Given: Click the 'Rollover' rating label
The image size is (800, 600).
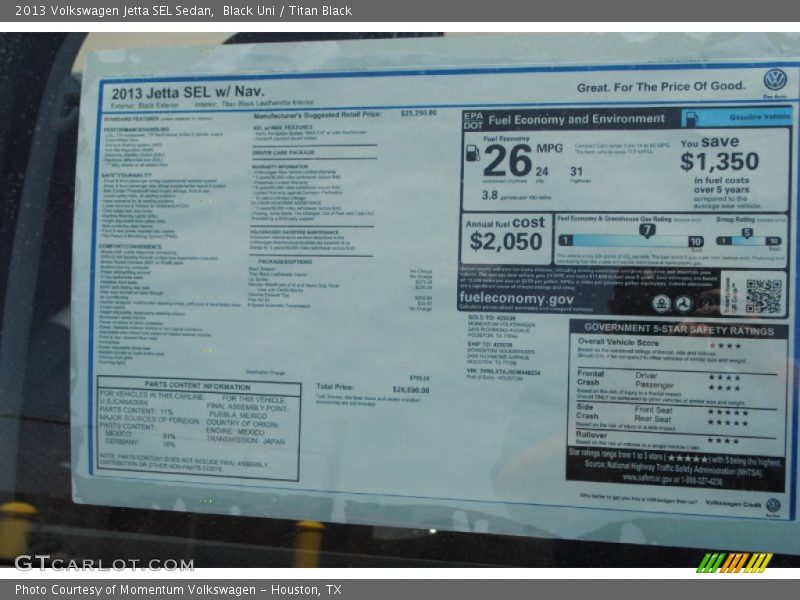Looking at the screenshot, I should (x=591, y=435).
